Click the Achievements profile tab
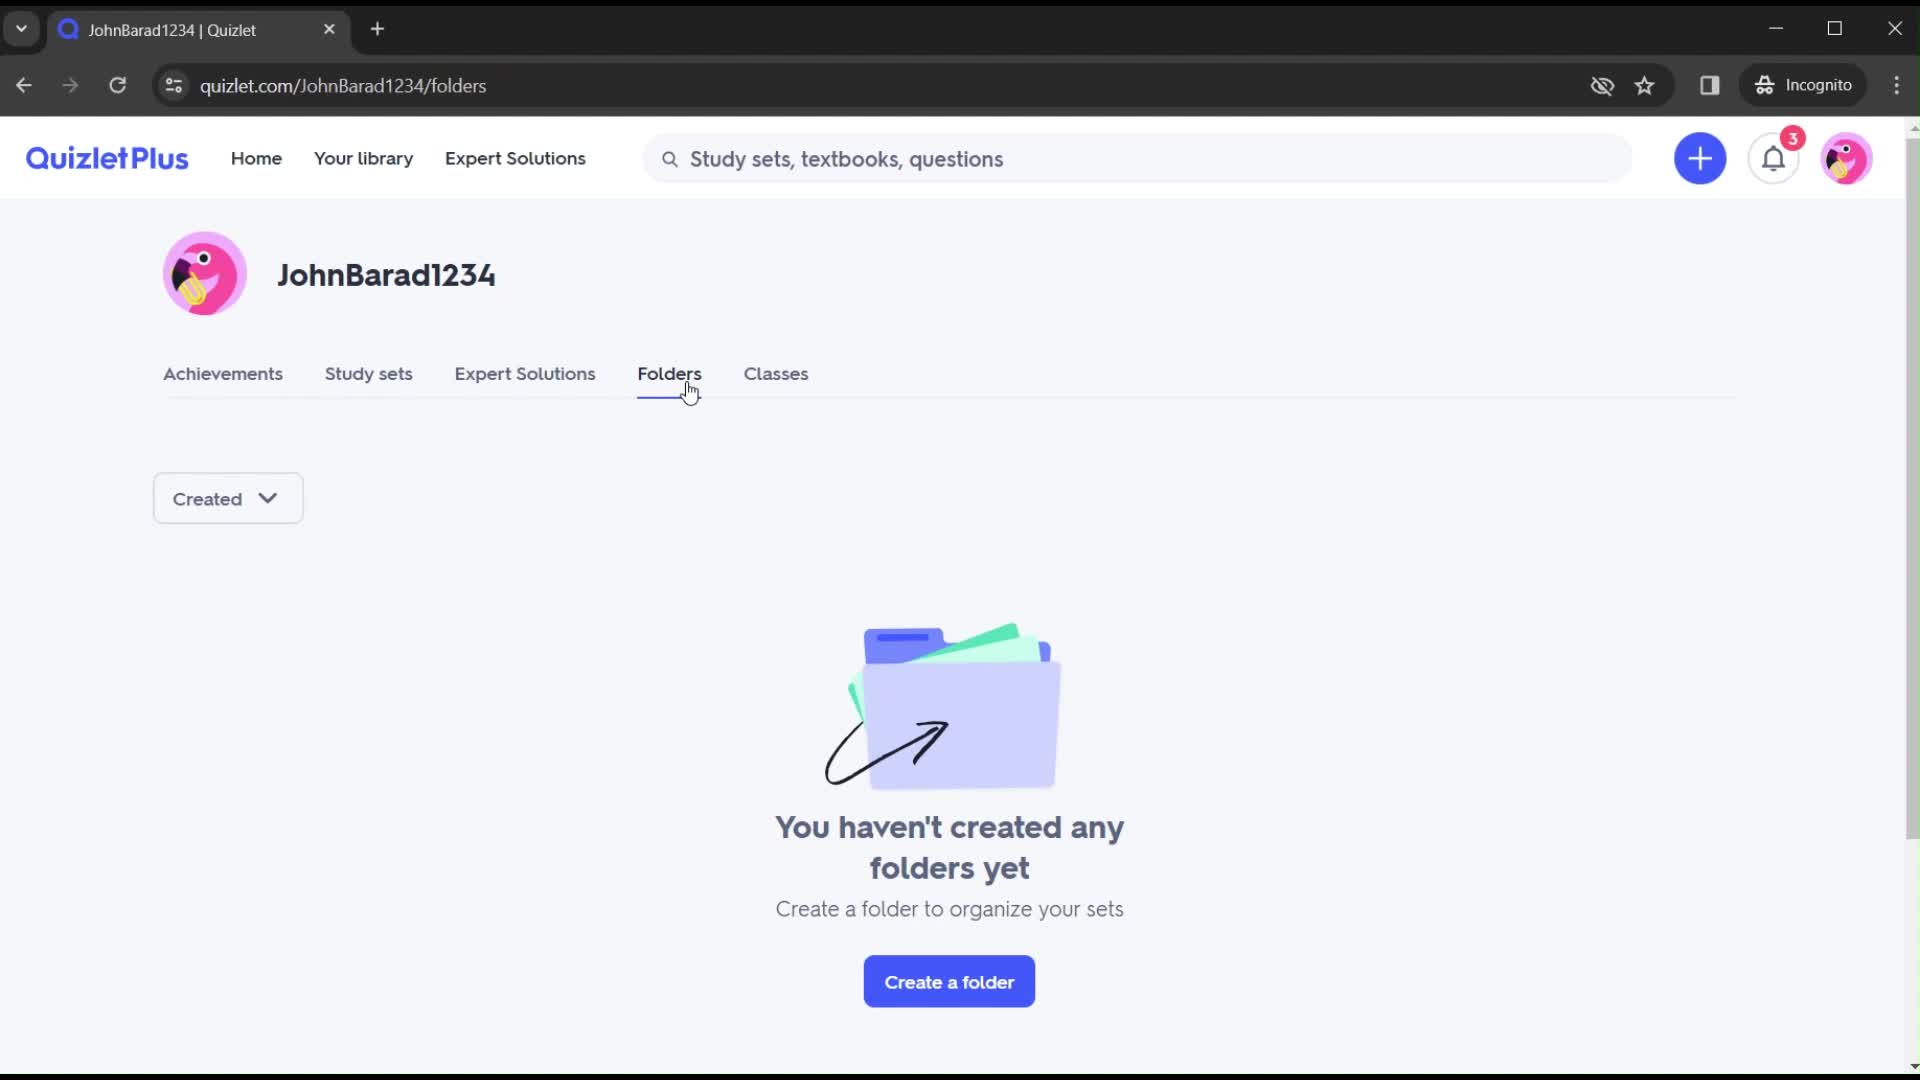This screenshot has height=1080, width=1920. [222, 372]
